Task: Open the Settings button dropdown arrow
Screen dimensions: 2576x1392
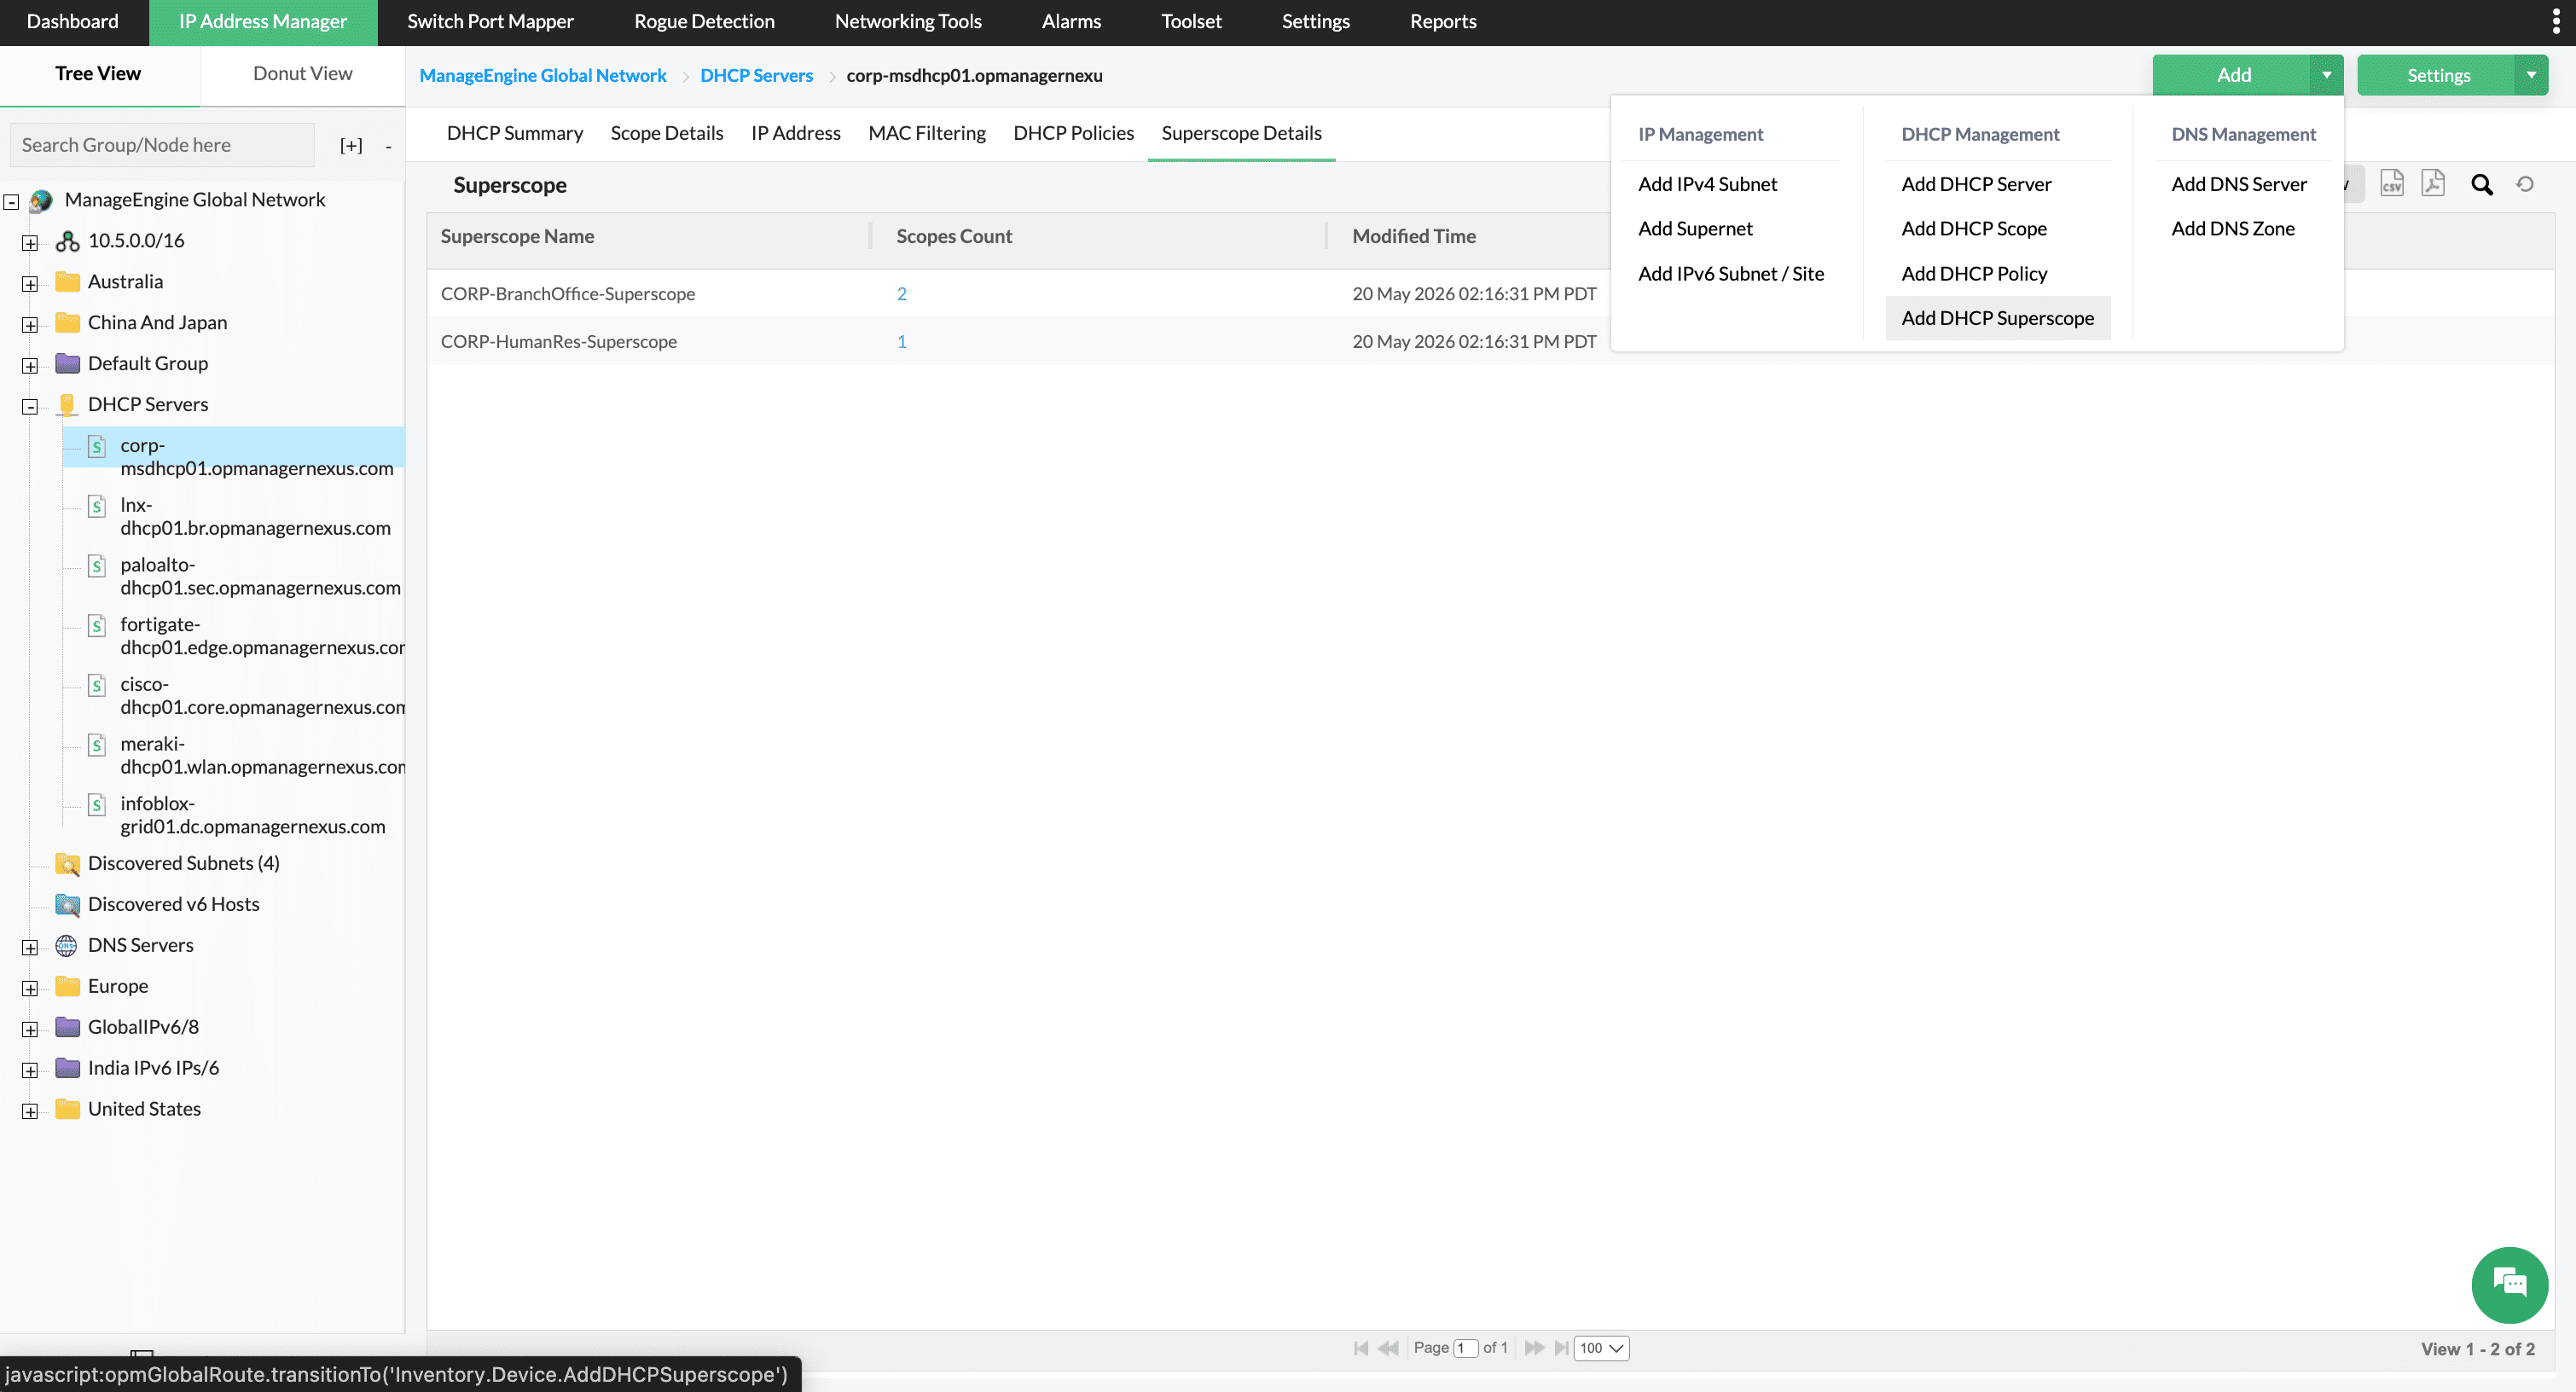Action: click(x=2531, y=75)
